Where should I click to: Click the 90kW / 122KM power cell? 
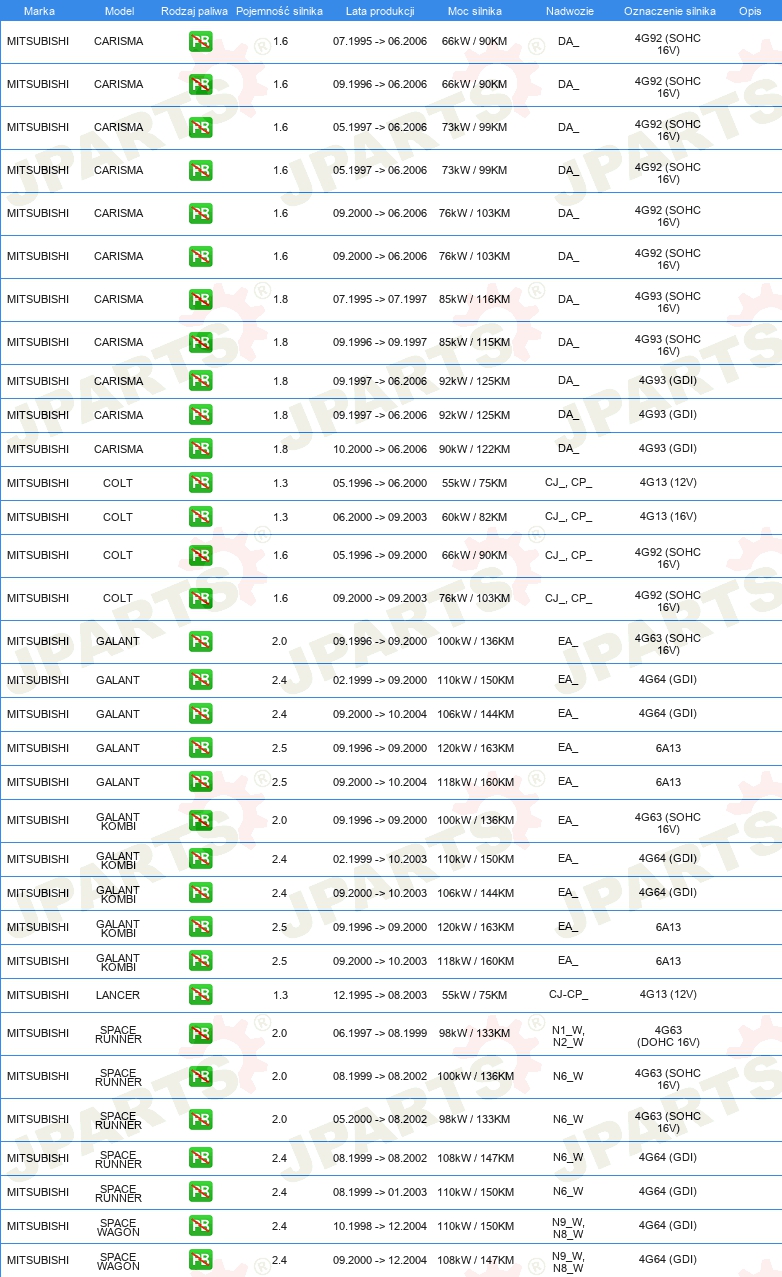pos(476,448)
